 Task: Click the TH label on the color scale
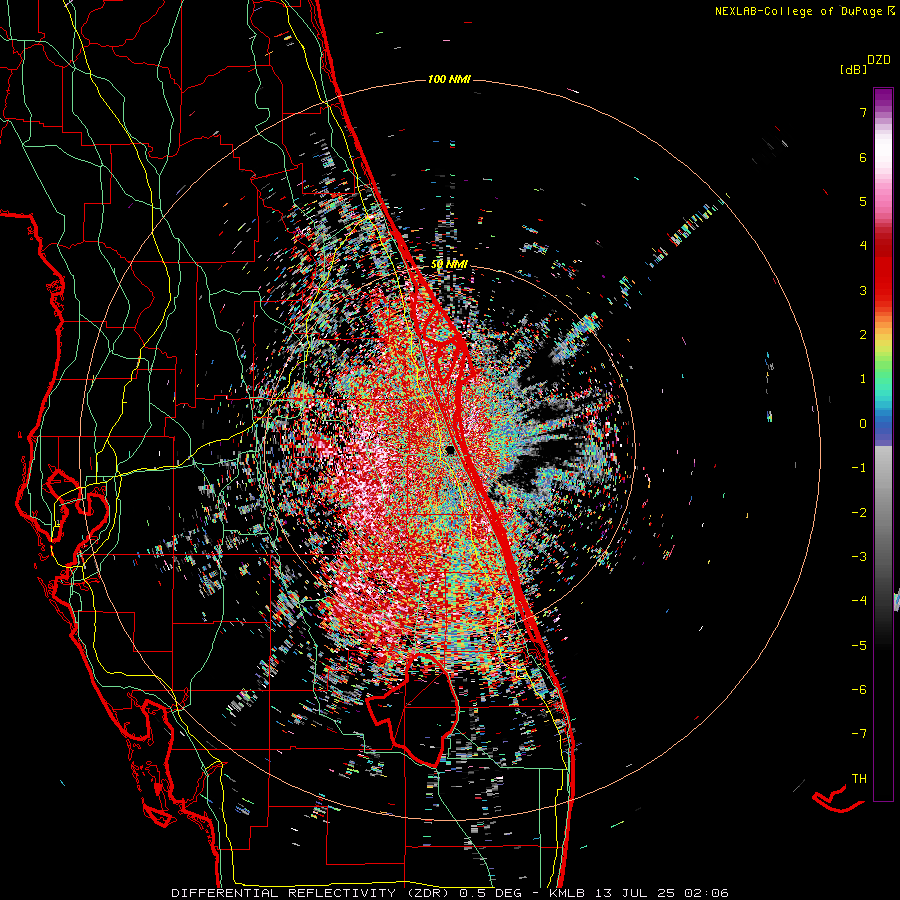pos(859,779)
